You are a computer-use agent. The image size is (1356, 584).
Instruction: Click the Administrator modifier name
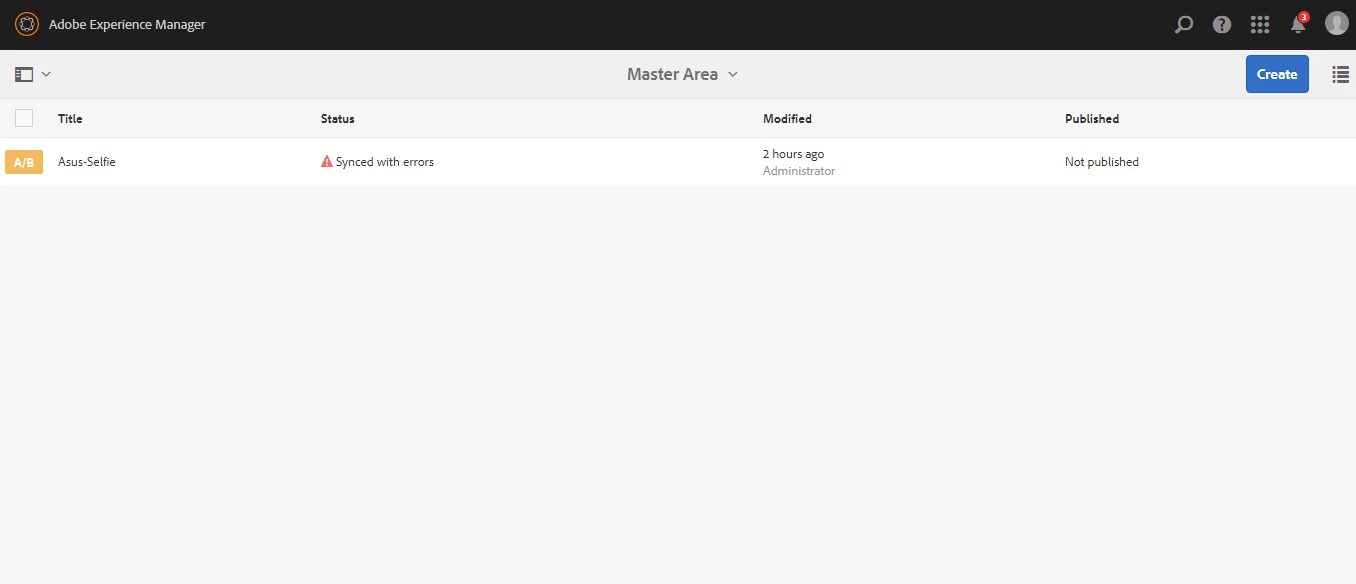(x=799, y=171)
